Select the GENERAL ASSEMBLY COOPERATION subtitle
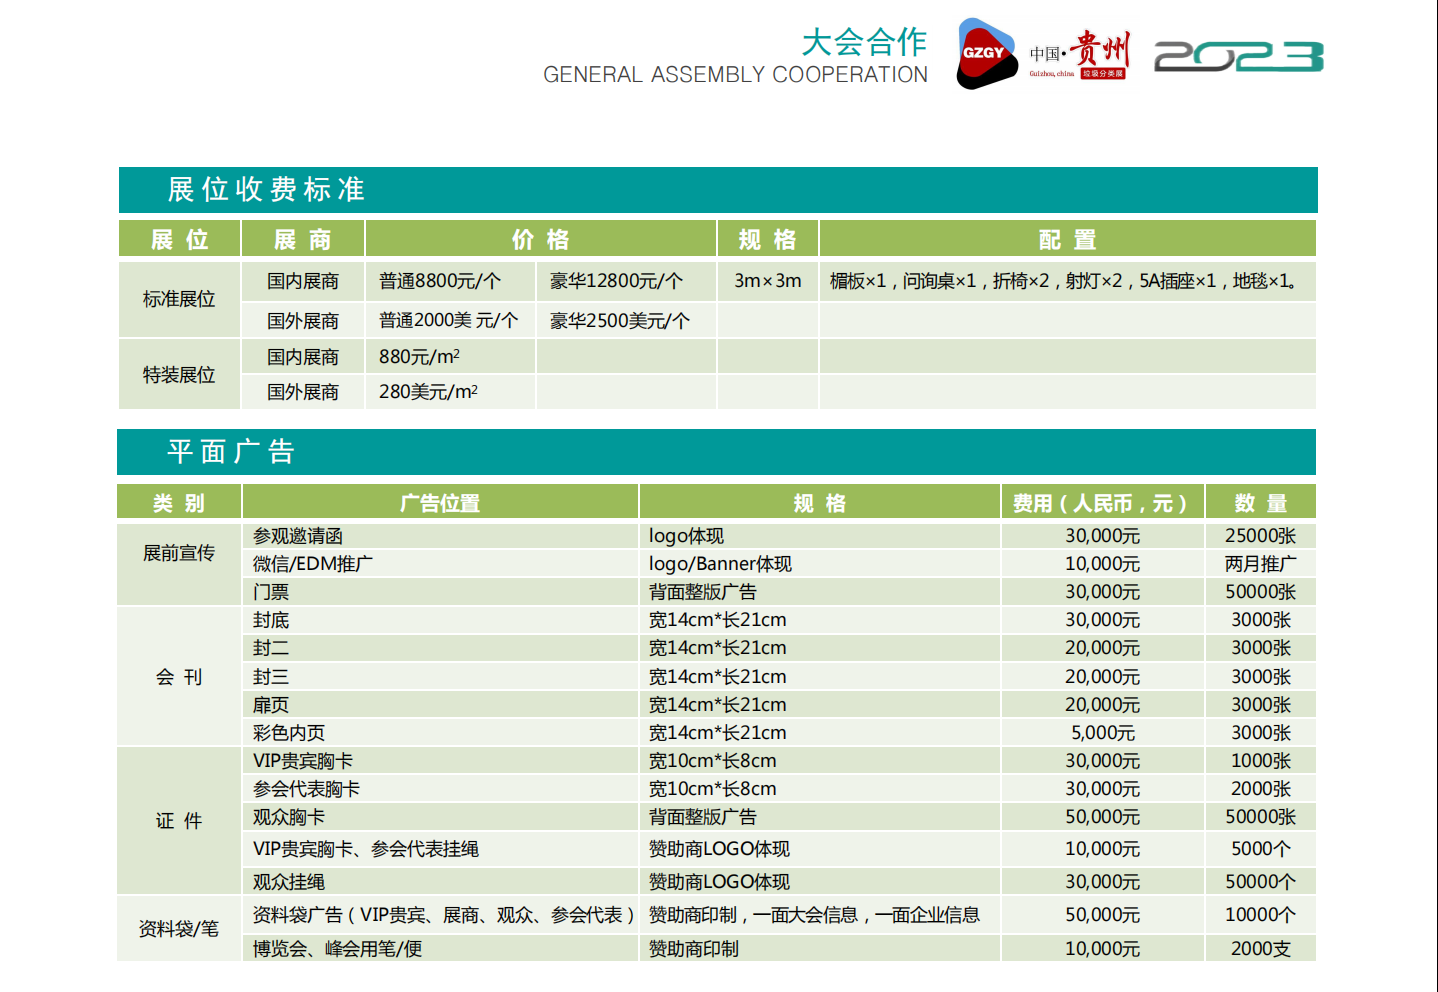The height and width of the screenshot is (992, 1438). click(x=735, y=75)
